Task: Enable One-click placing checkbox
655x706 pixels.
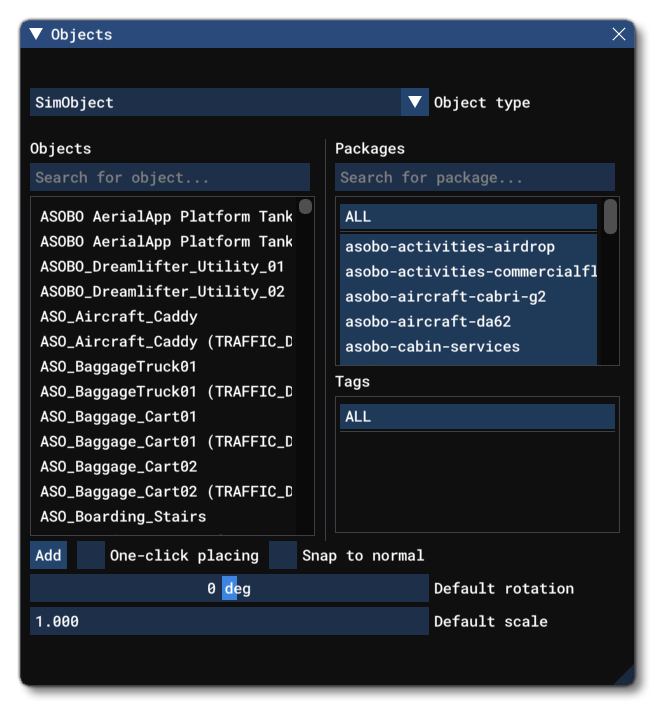Action: (x=90, y=555)
